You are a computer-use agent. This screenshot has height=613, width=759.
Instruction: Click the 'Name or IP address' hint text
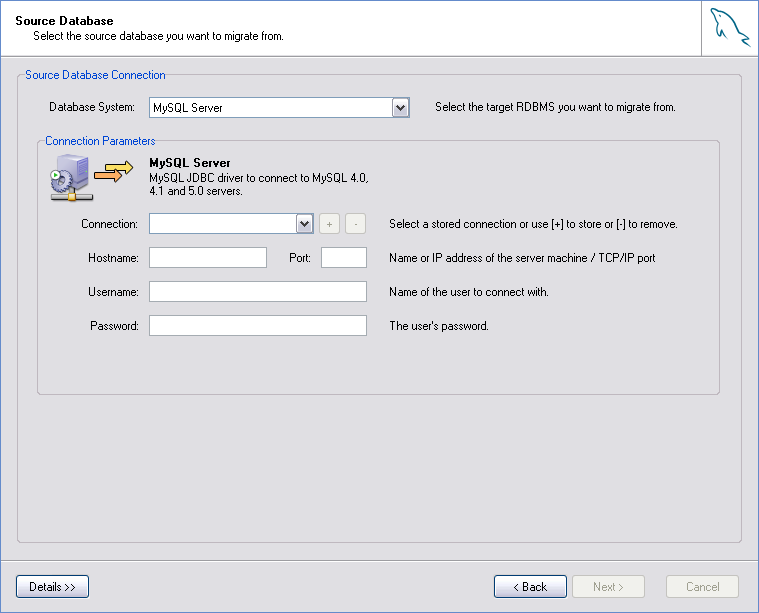tap(522, 258)
